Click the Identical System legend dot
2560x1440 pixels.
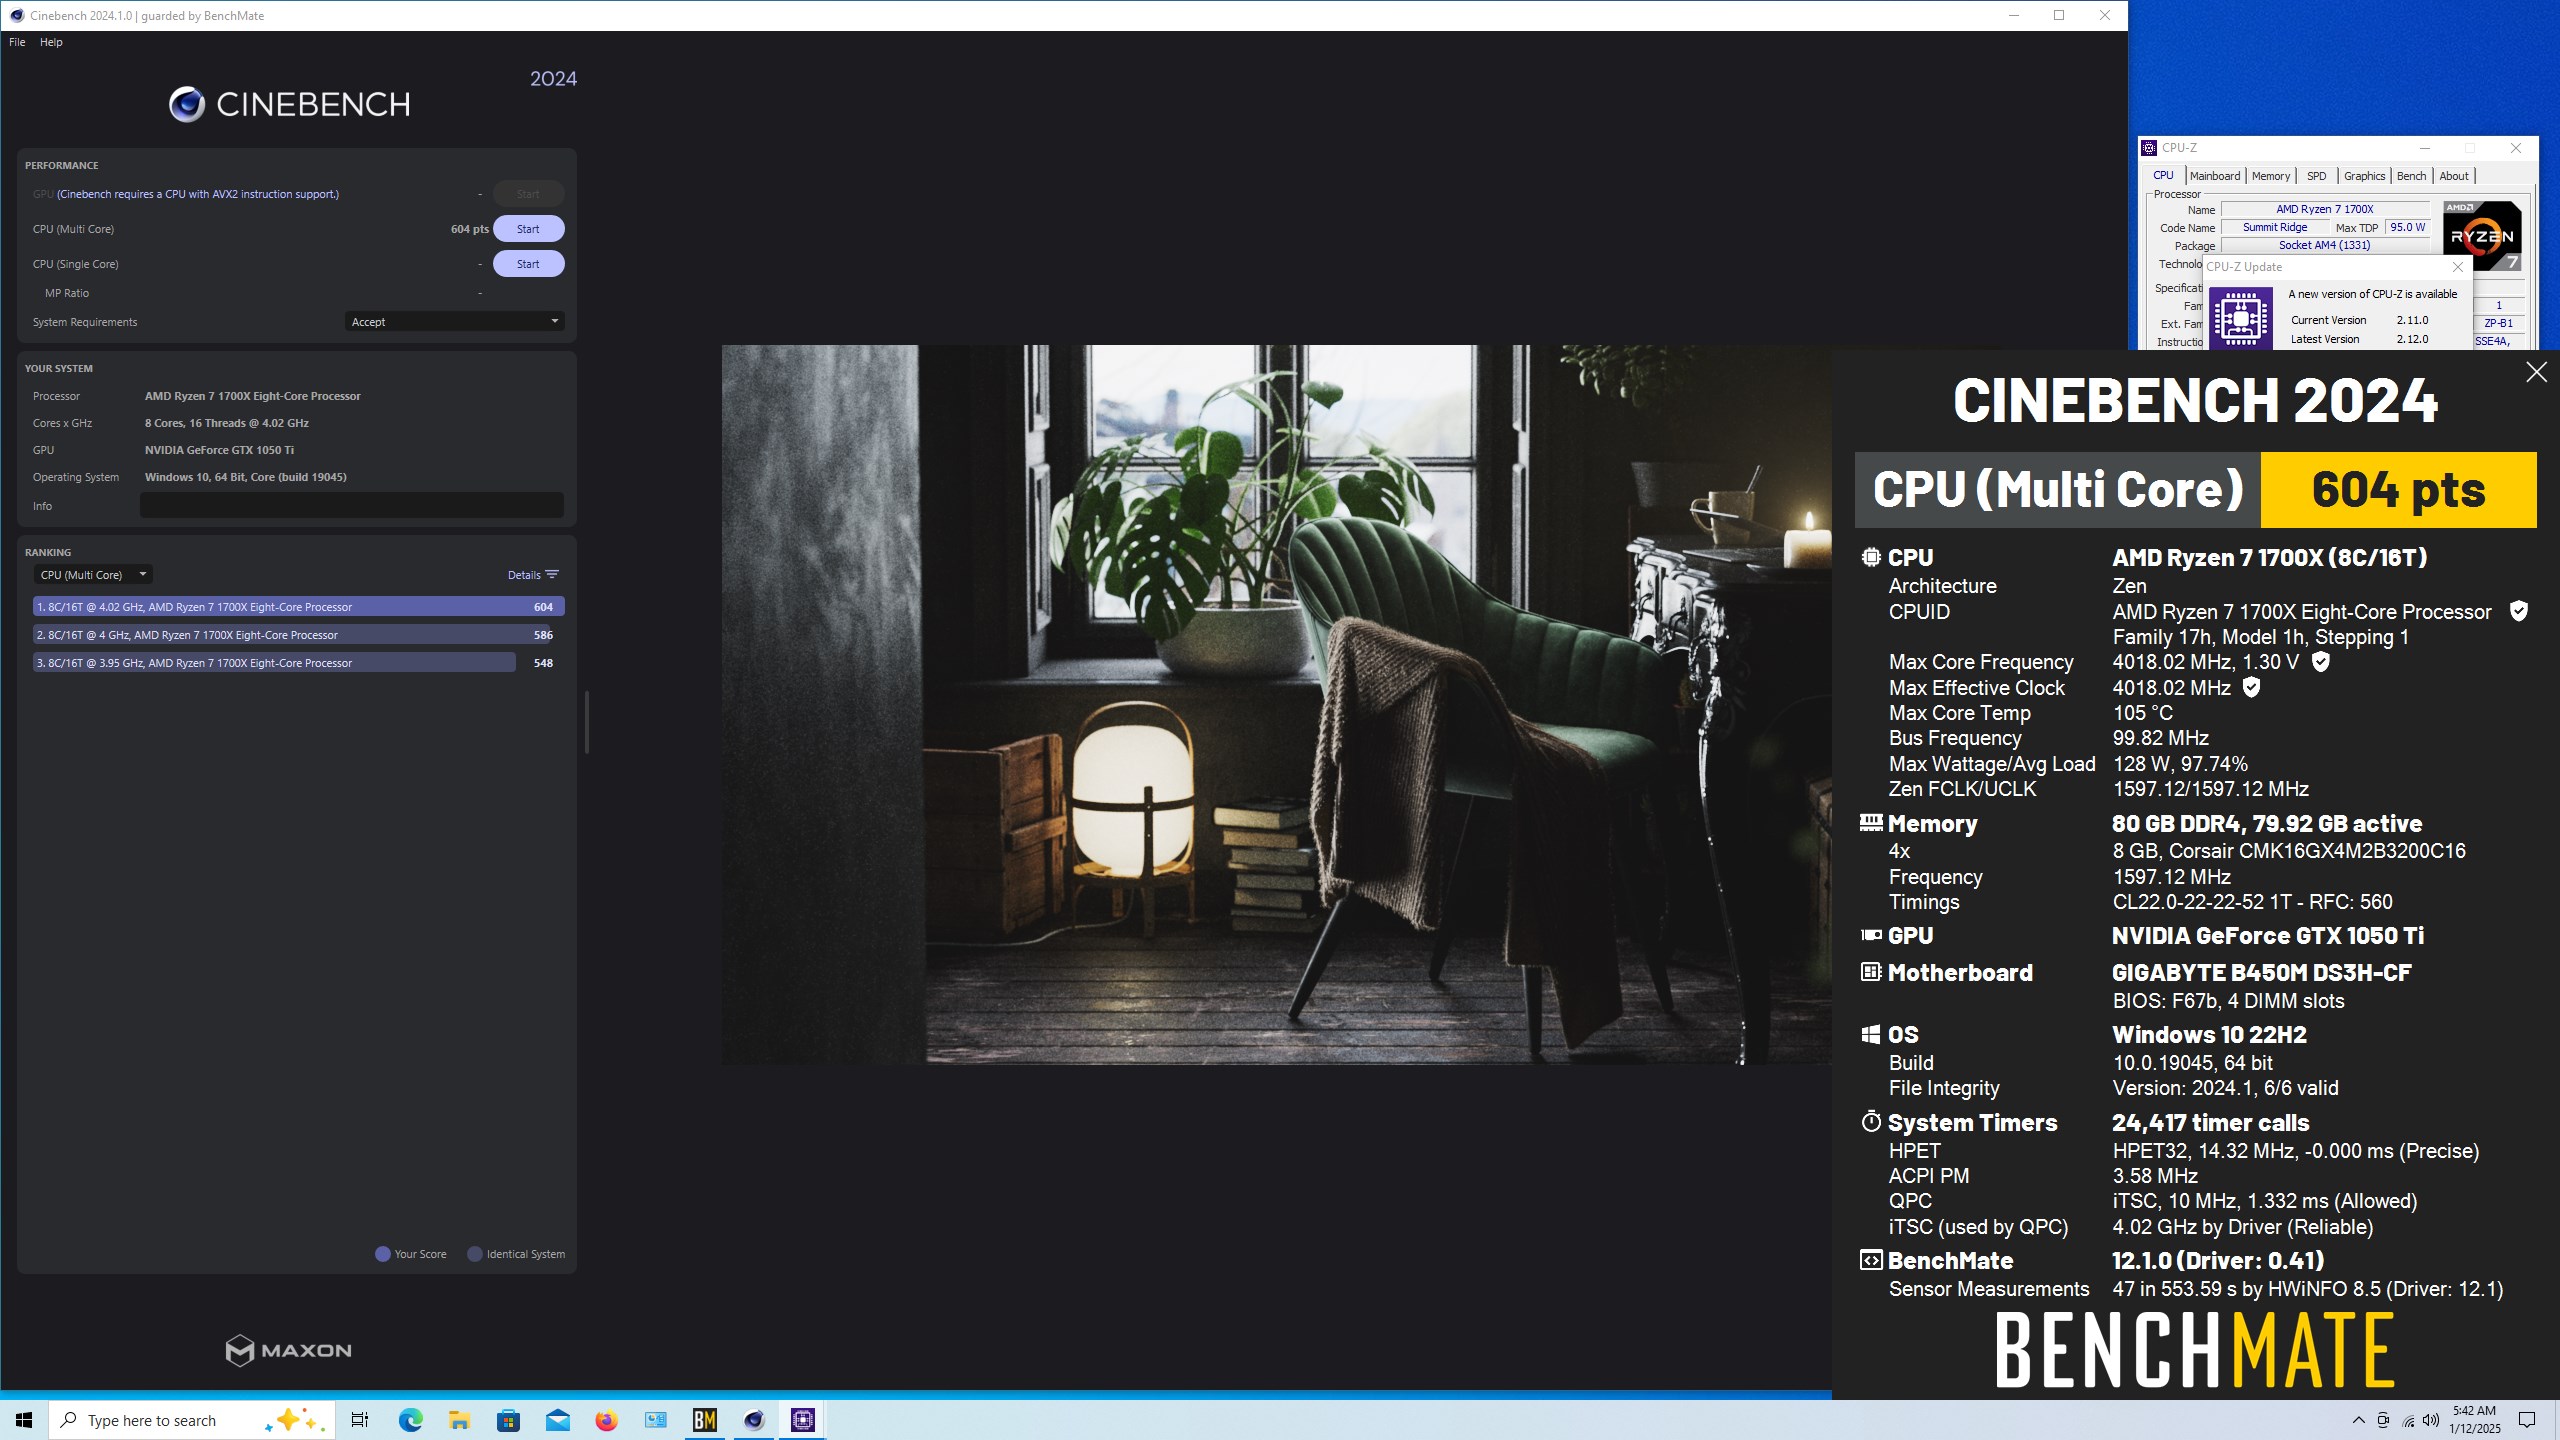click(x=475, y=1254)
